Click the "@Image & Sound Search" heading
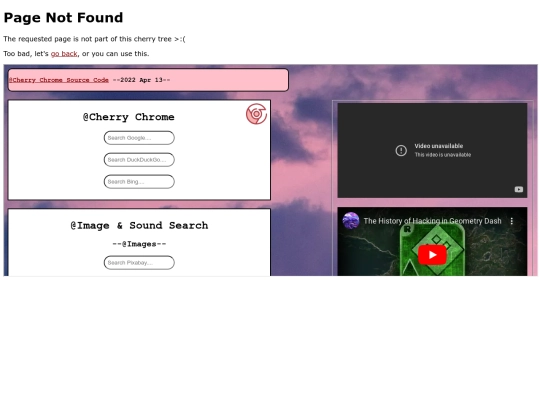This screenshot has width=540, height=405. tap(139, 226)
